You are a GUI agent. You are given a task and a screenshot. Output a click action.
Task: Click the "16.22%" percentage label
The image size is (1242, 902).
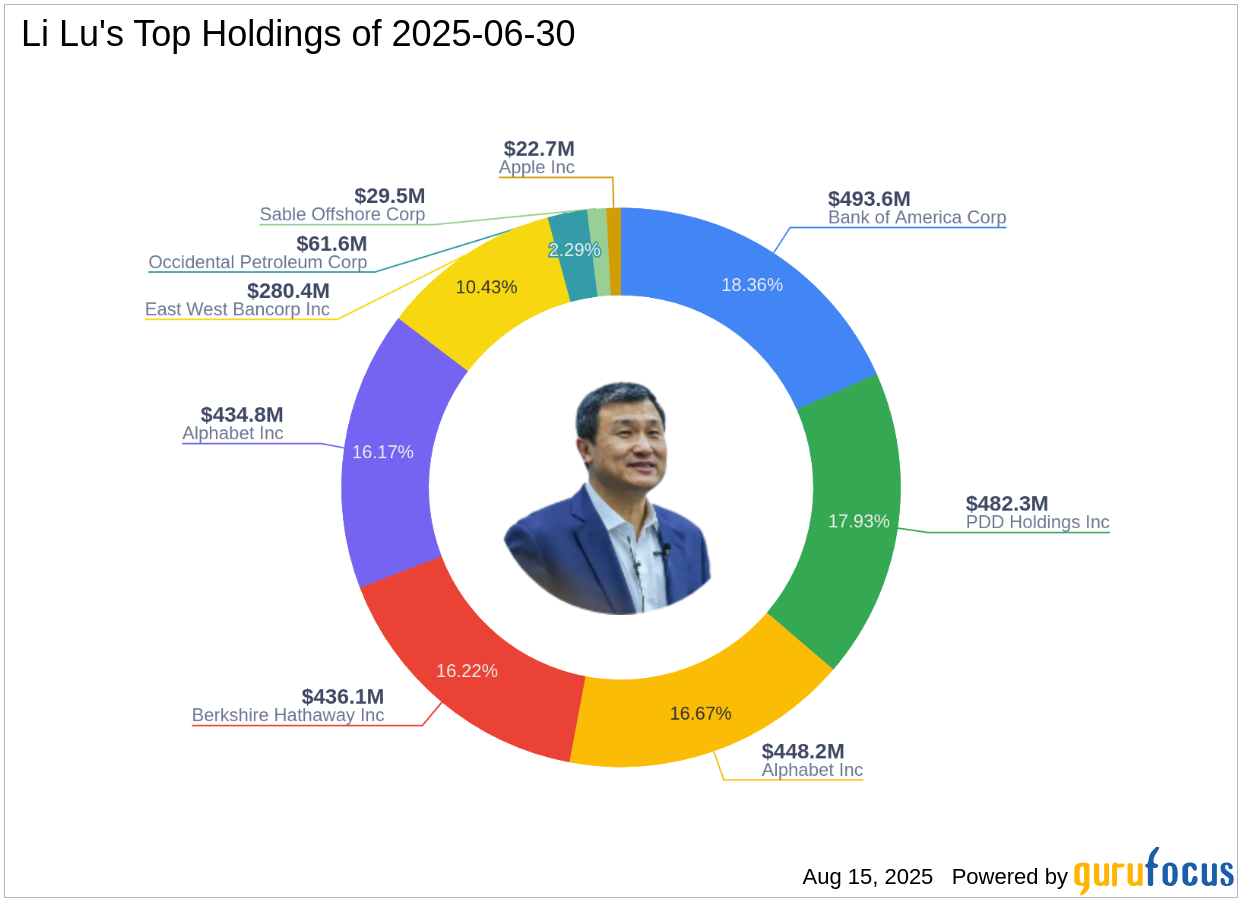click(x=467, y=670)
